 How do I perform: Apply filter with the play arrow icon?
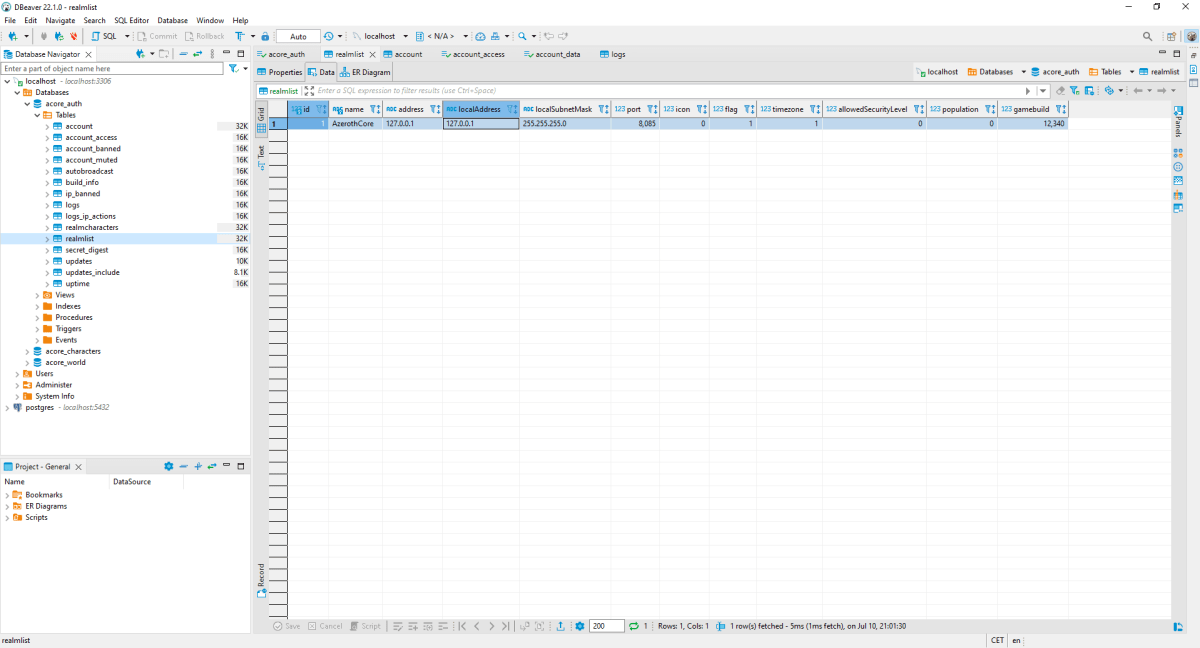(1027, 90)
